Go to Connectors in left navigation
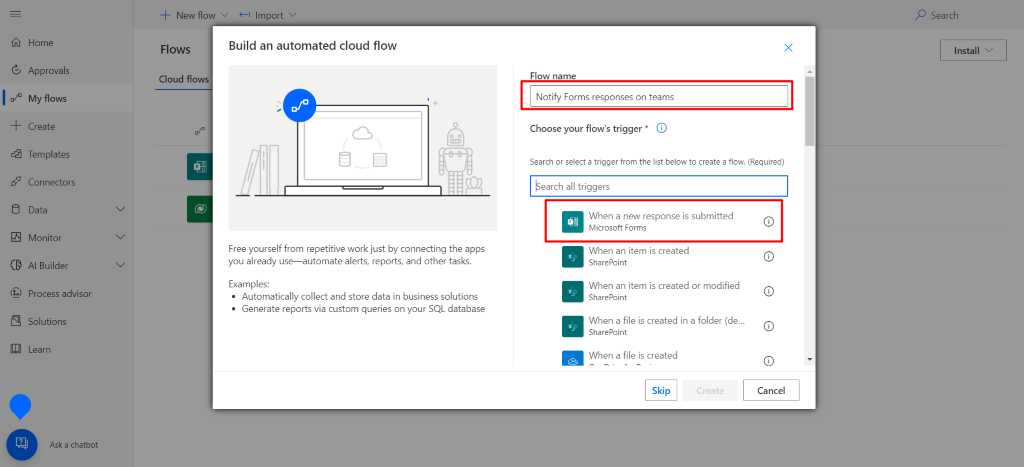The image size is (1024, 467). click(x=51, y=182)
